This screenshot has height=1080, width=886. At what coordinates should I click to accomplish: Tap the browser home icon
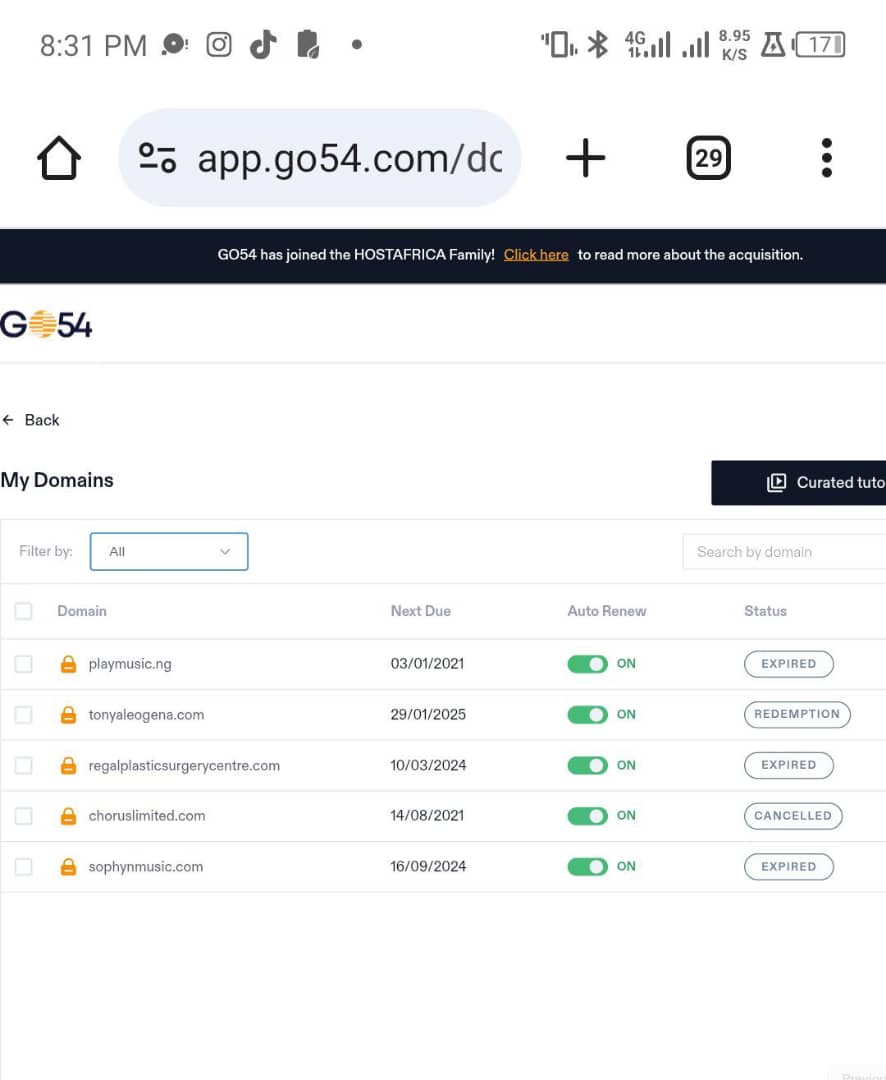(59, 158)
